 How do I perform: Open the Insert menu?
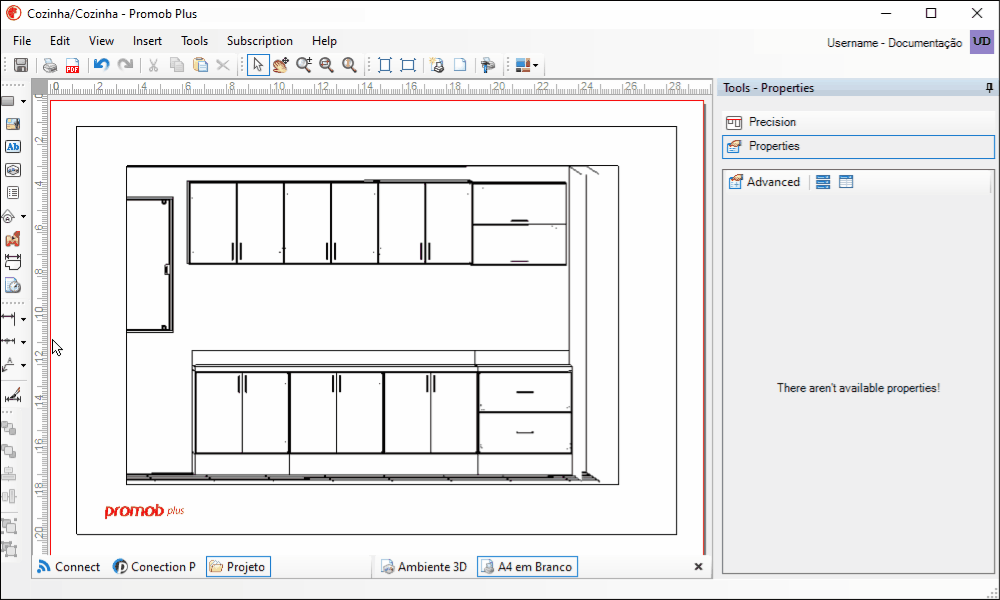click(x=147, y=41)
